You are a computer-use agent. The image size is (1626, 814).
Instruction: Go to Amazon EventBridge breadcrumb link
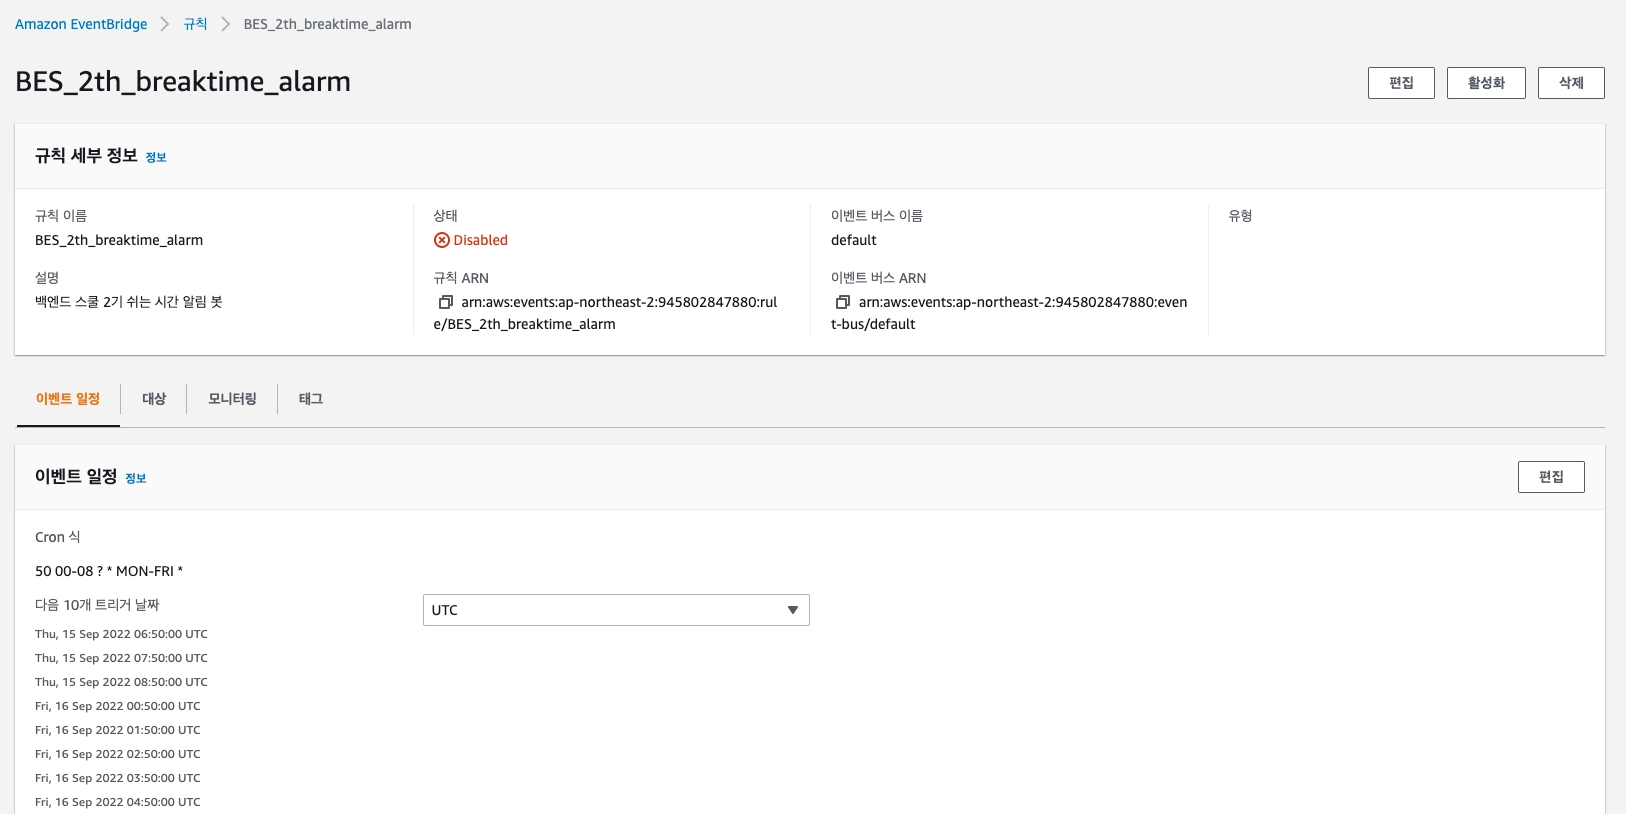(x=81, y=24)
